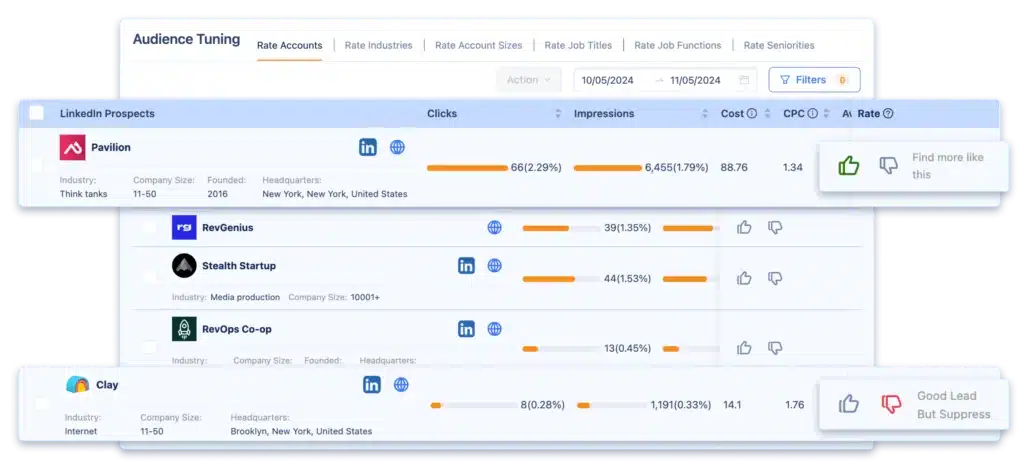Image resolution: width=1024 pixels, height=473 pixels.
Task: Select the RevGenius row checkbox
Action: coord(149,228)
